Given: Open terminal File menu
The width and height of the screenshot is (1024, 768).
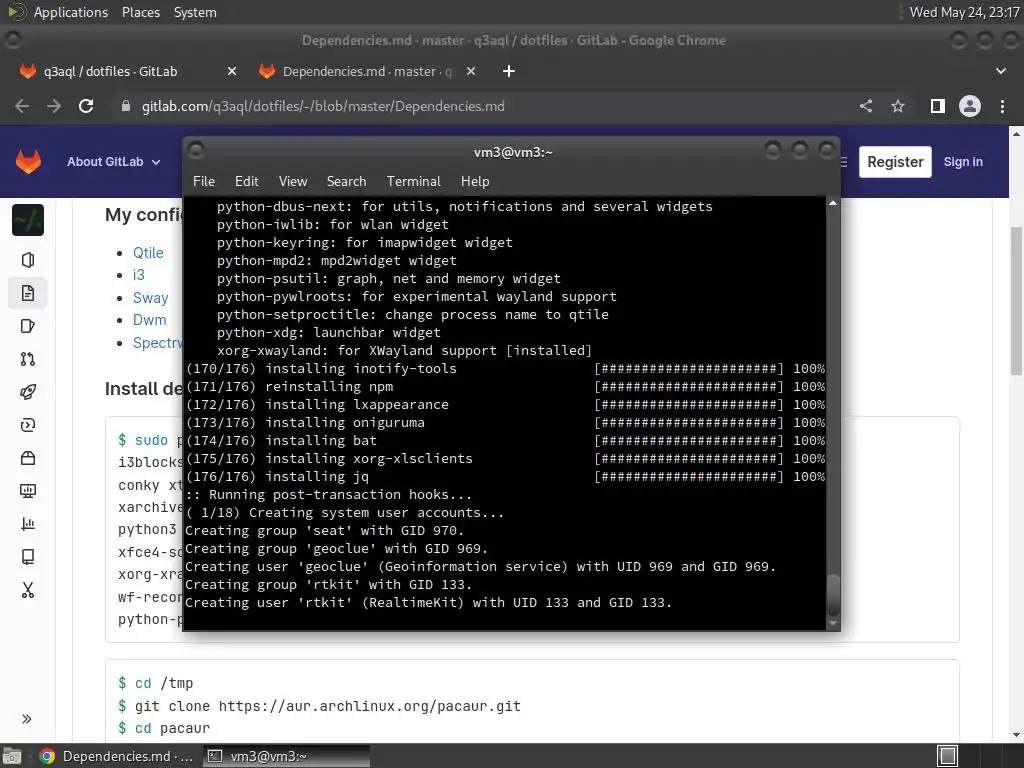Looking at the screenshot, I should click(204, 182).
